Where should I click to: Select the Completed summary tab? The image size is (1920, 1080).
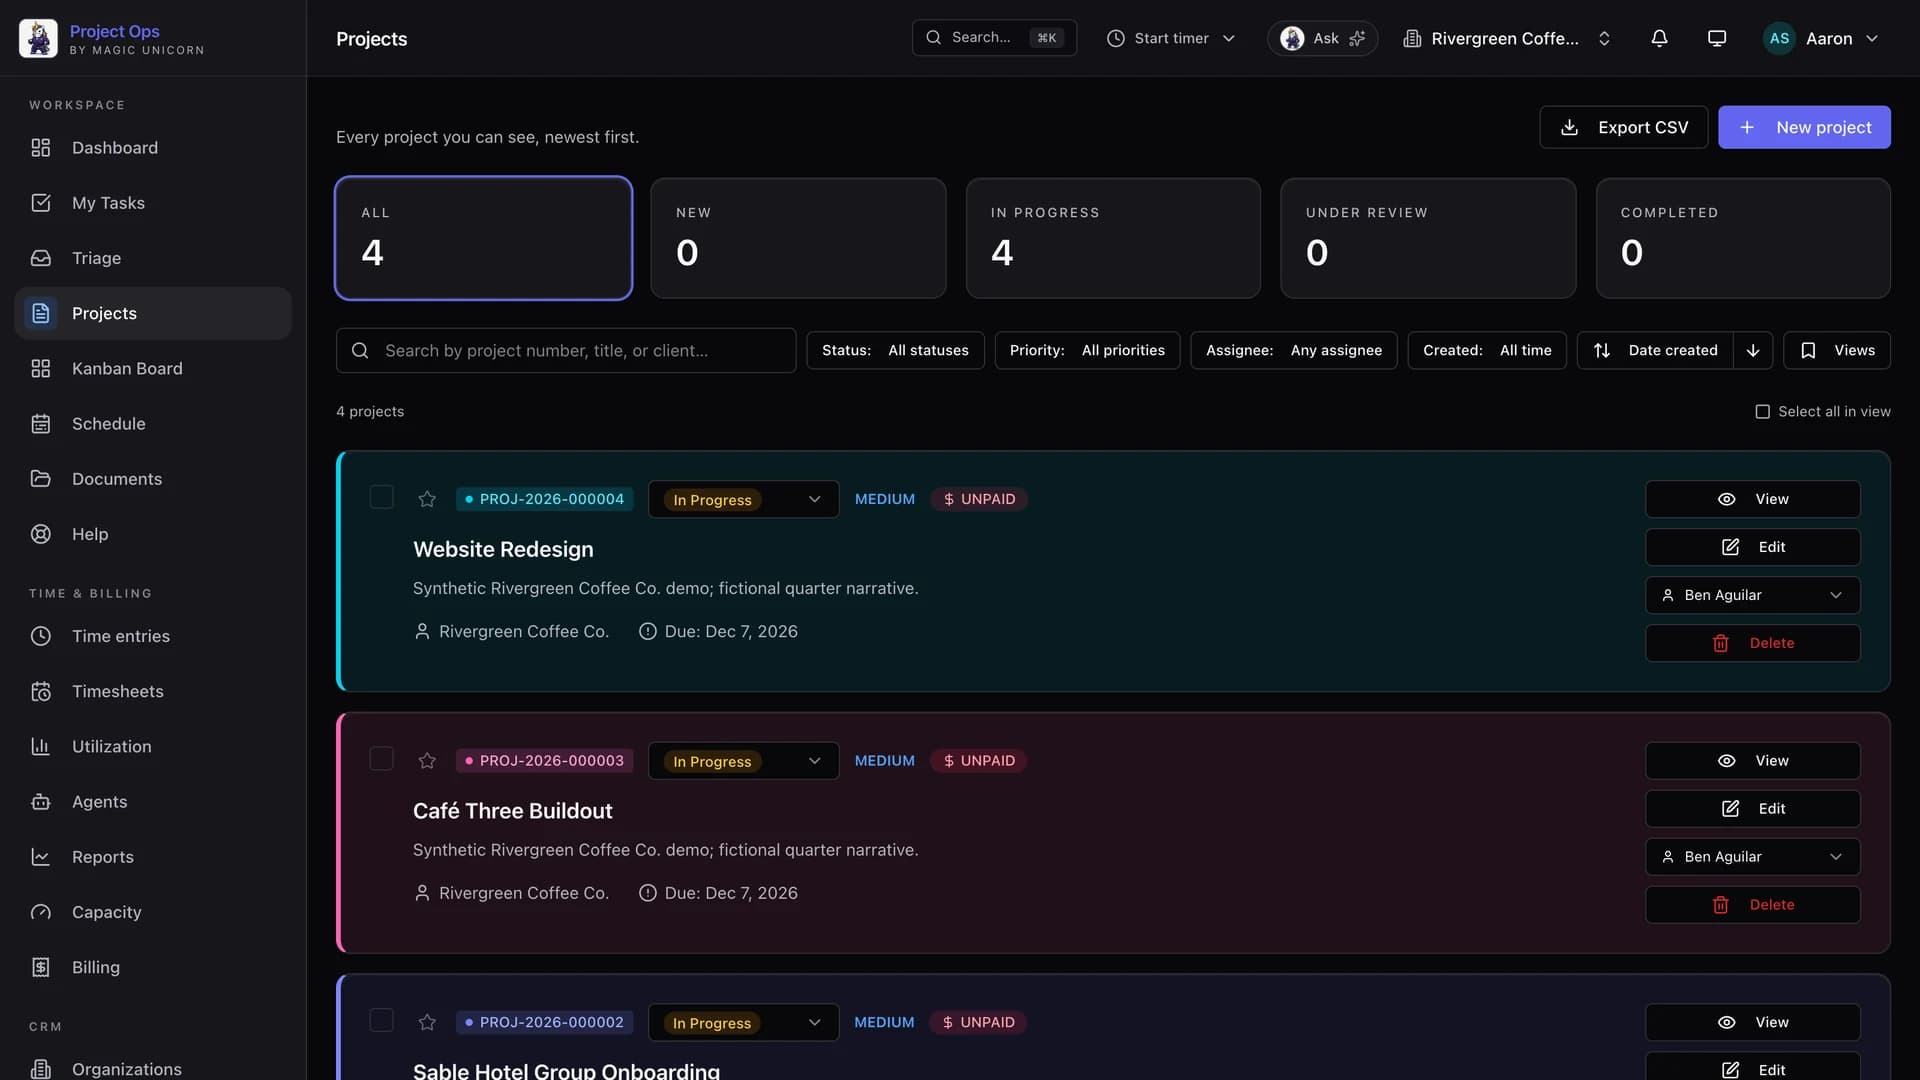[x=1743, y=238]
